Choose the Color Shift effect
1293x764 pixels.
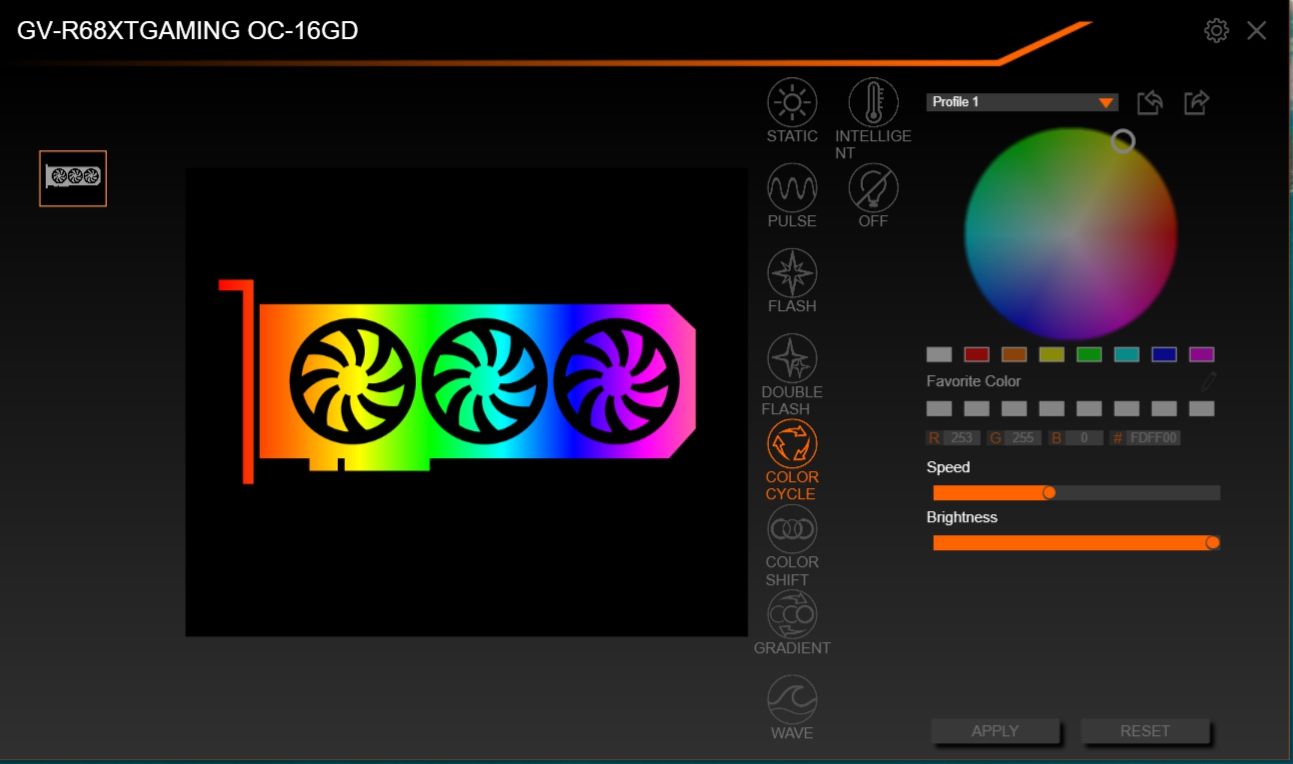point(792,529)
